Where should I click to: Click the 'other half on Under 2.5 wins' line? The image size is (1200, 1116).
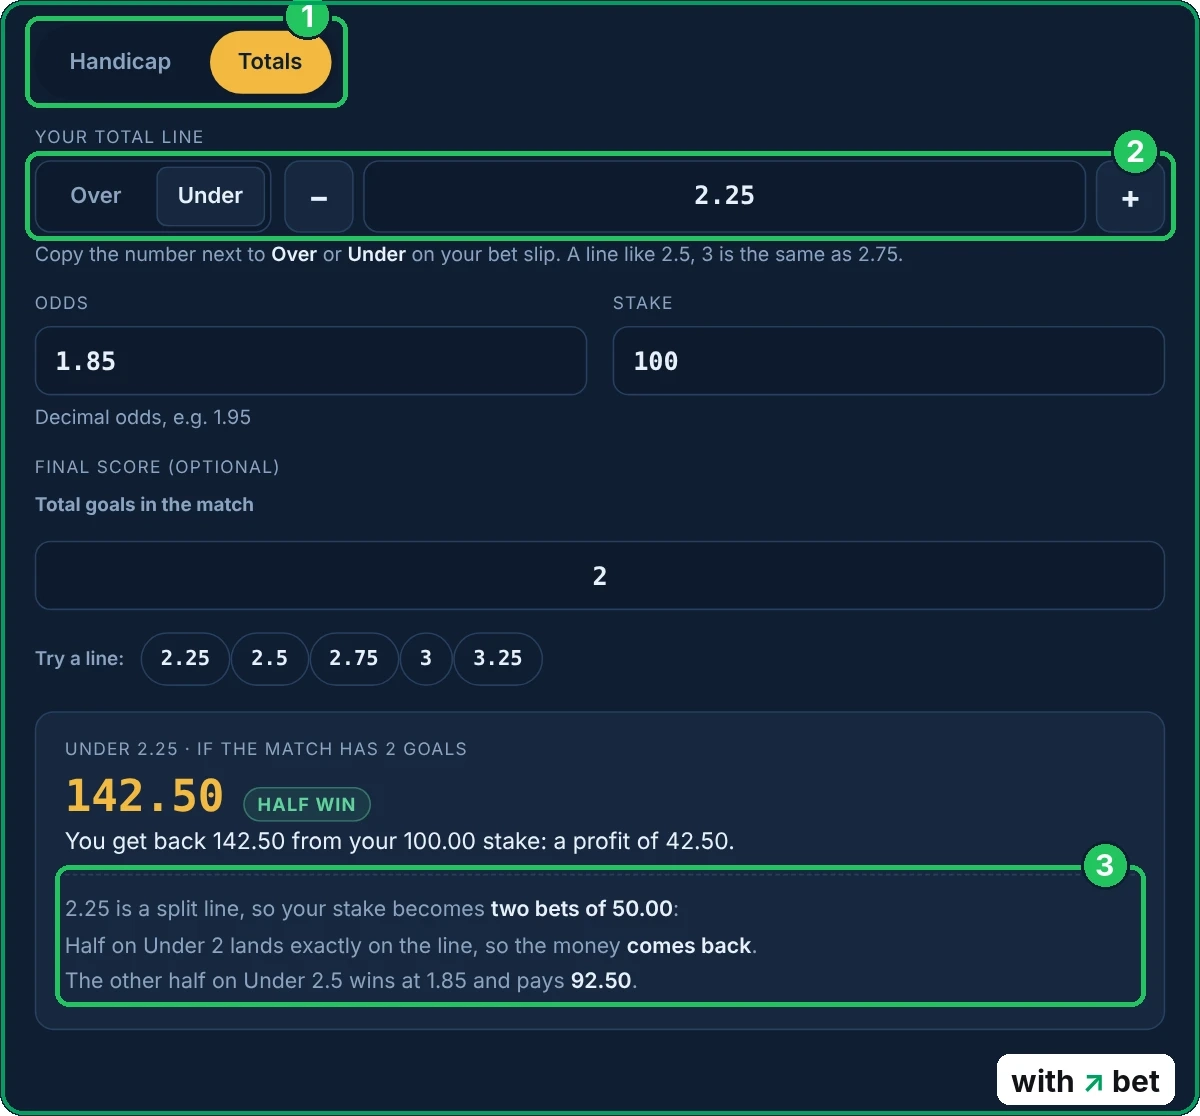pos(351,981)
